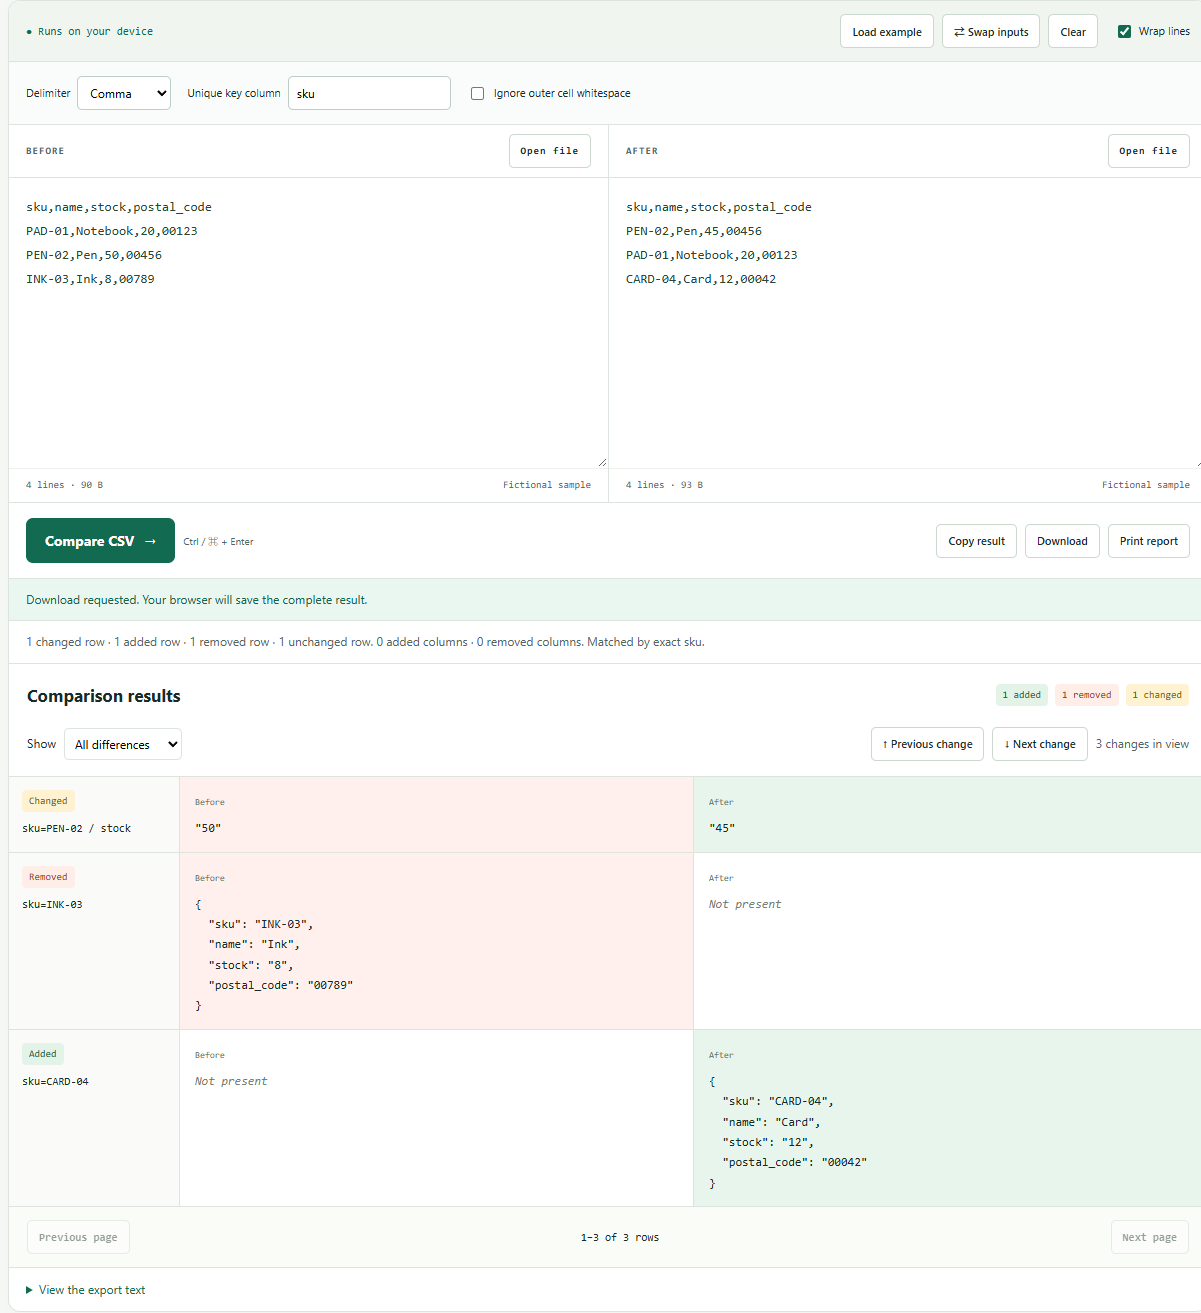Screen dimensions: 1201x1313
Task: Click 'Not present' in the Removed row
Action: coord(745,904)
